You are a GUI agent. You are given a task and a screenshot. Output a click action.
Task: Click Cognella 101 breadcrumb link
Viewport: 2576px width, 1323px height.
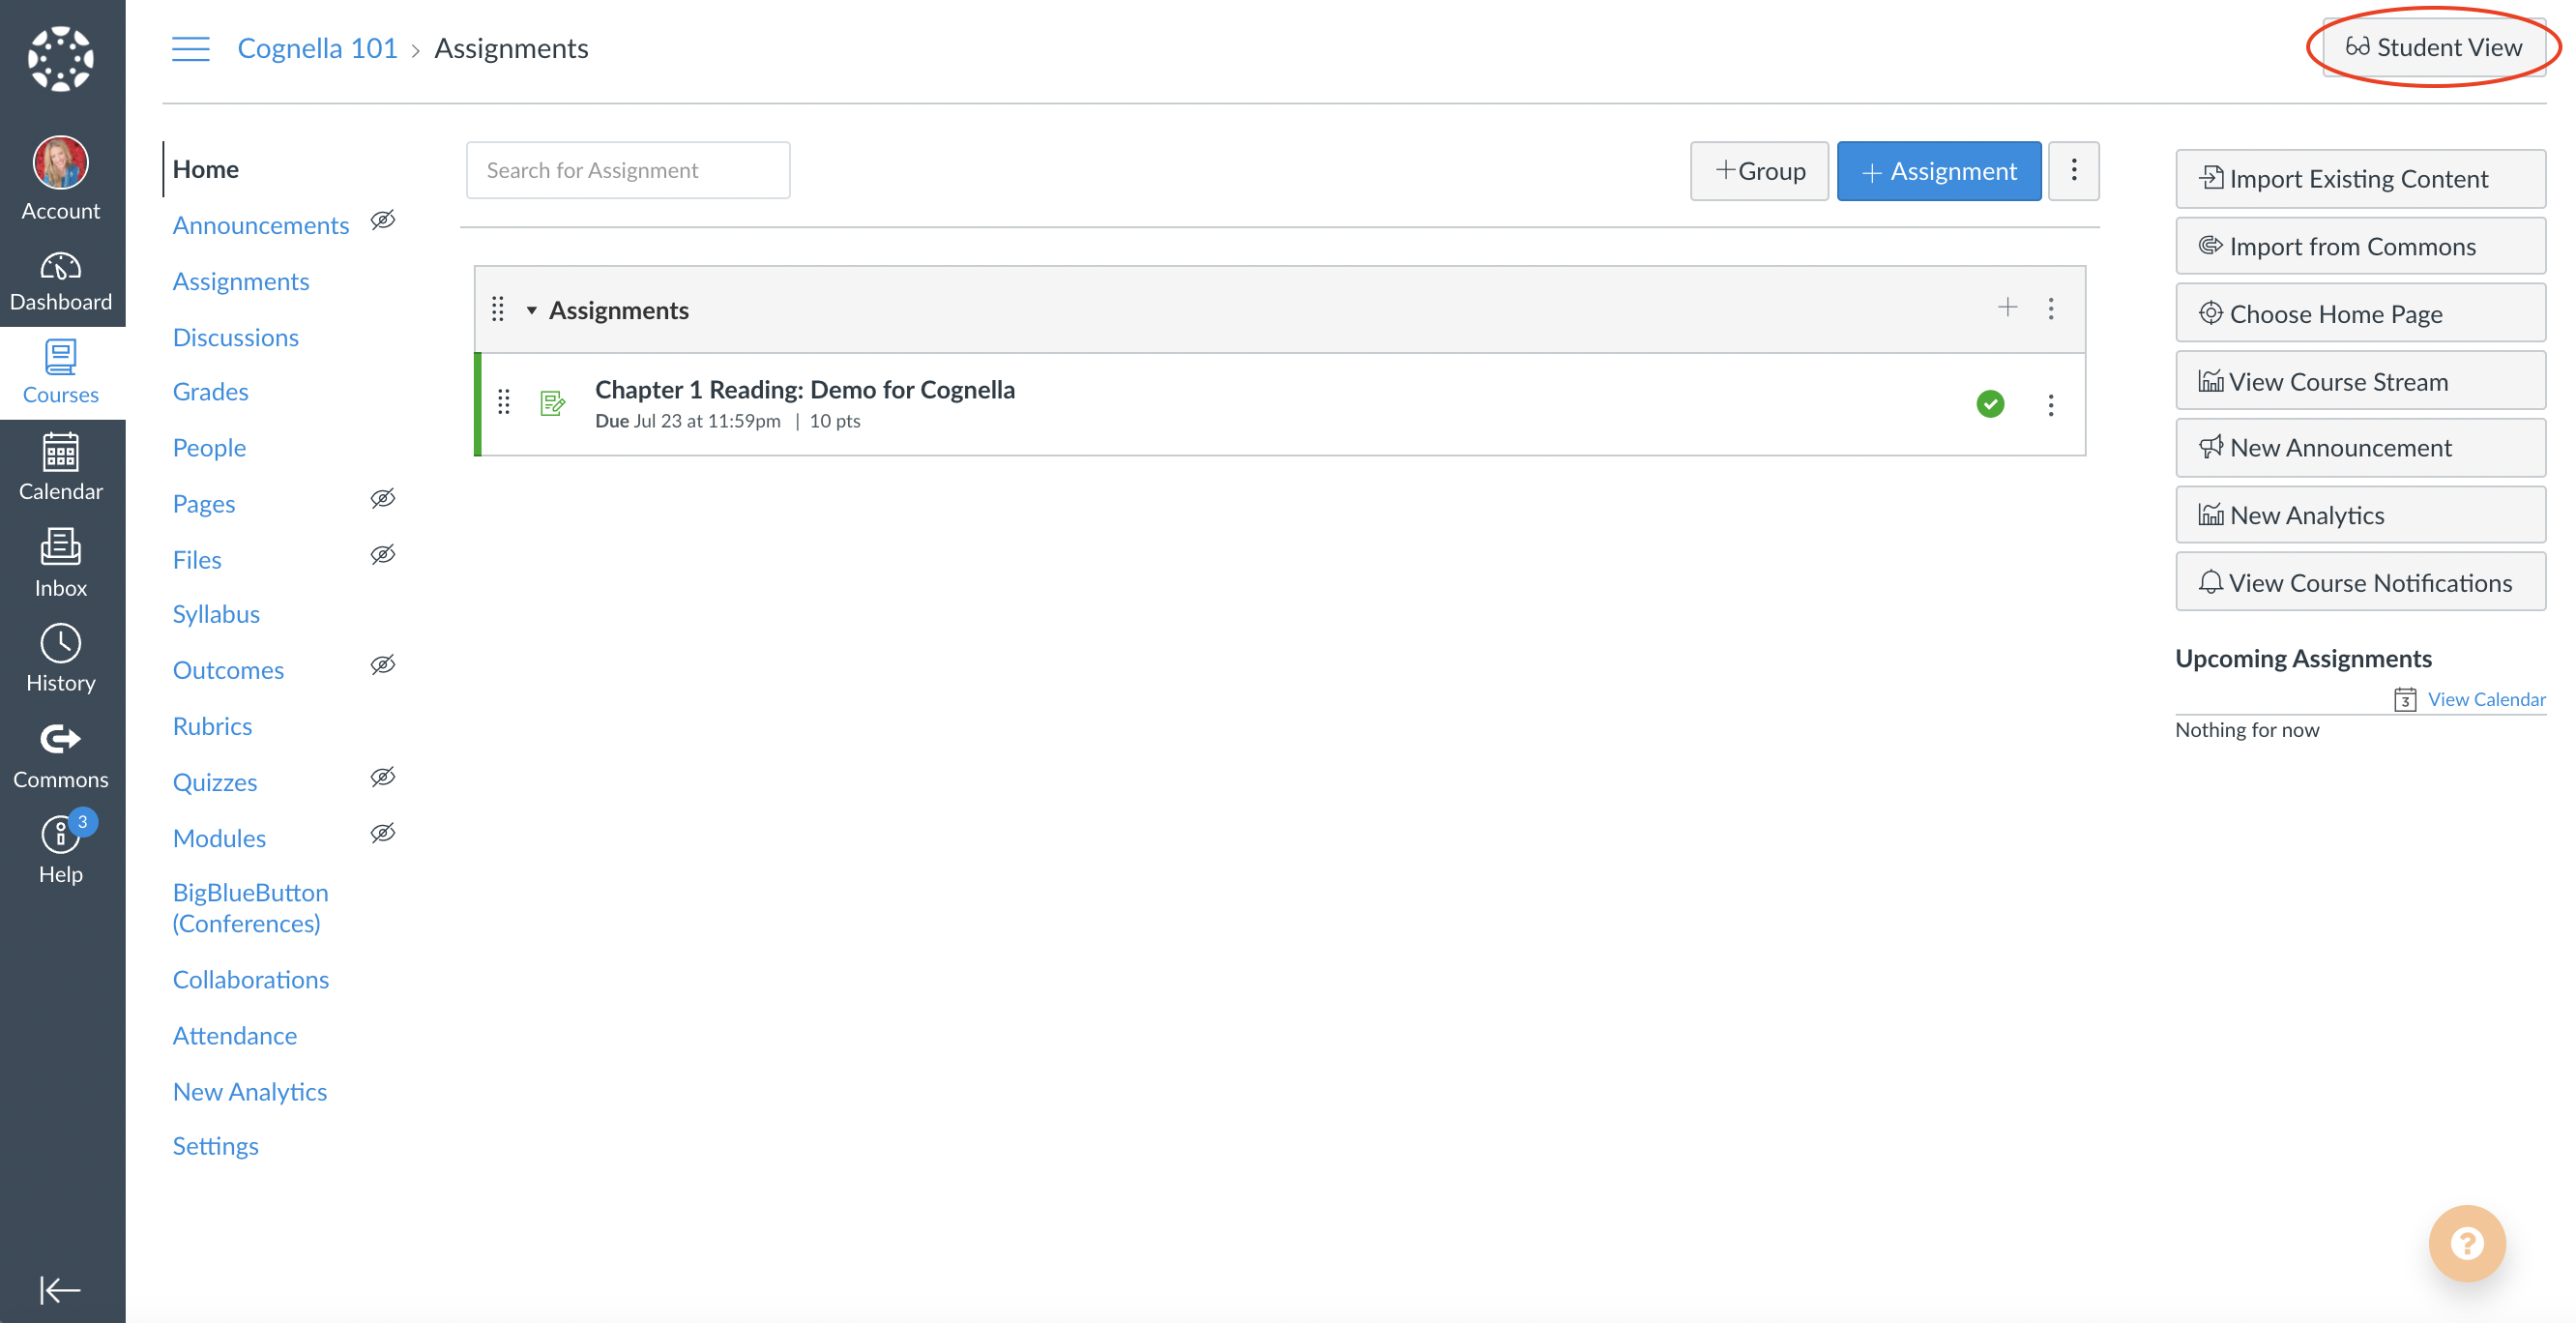point(317,48)
